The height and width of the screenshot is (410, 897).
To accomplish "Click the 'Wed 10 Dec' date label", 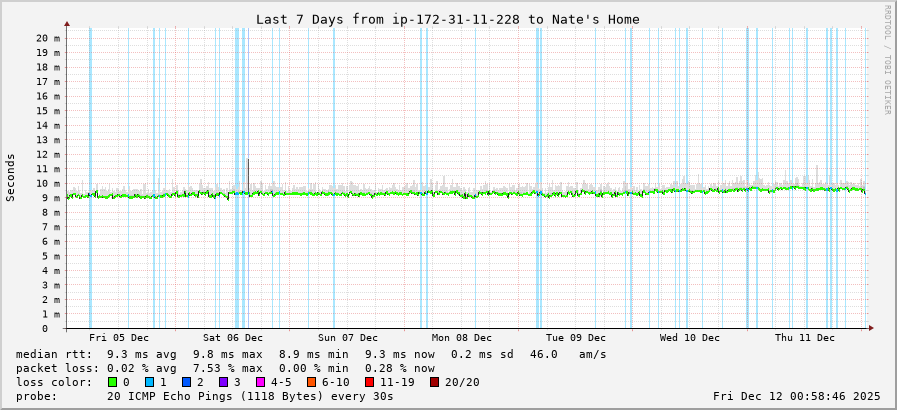I will (x=690, y=338).
